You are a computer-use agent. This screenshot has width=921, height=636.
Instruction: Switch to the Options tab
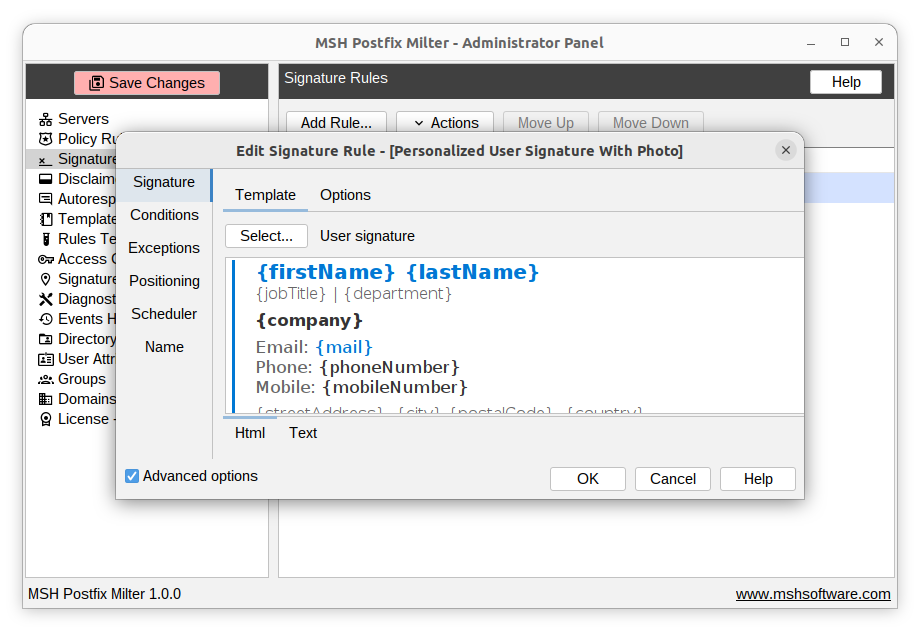(x=345, y=195)
